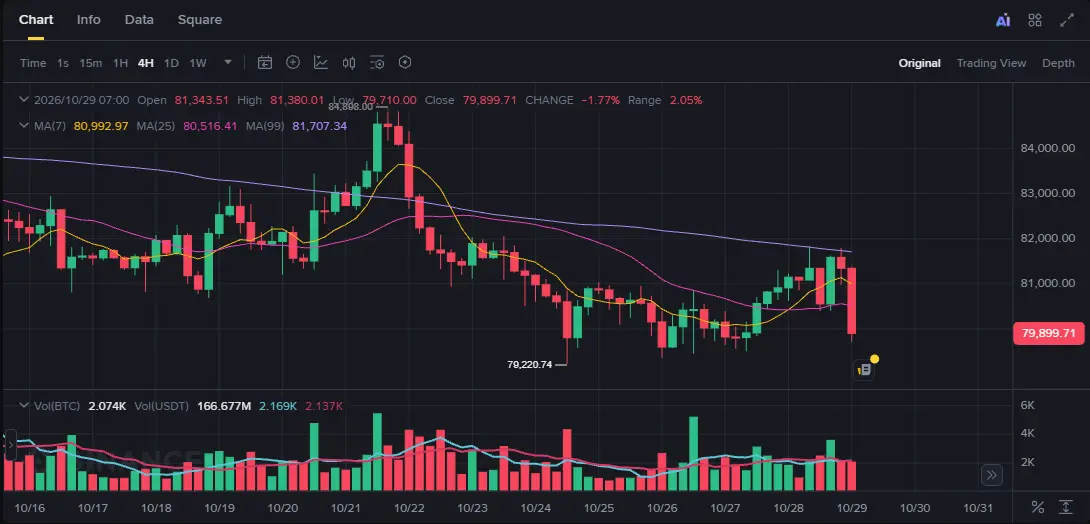Open the technical indicators line-chart icon
Viewport: 1090px width, 524px height.
click(x=320, y=63)
